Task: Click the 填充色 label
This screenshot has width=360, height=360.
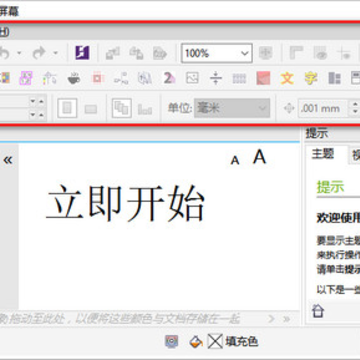Action: pos(242,341)
